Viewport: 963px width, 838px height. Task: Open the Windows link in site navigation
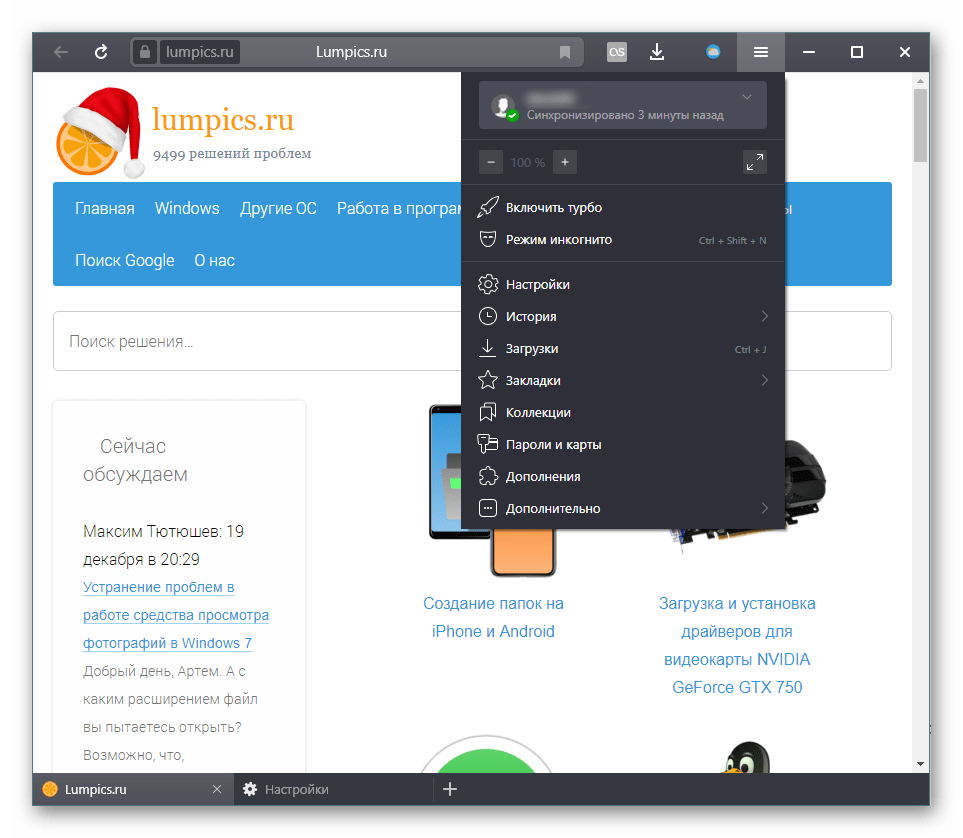(187, 208)
